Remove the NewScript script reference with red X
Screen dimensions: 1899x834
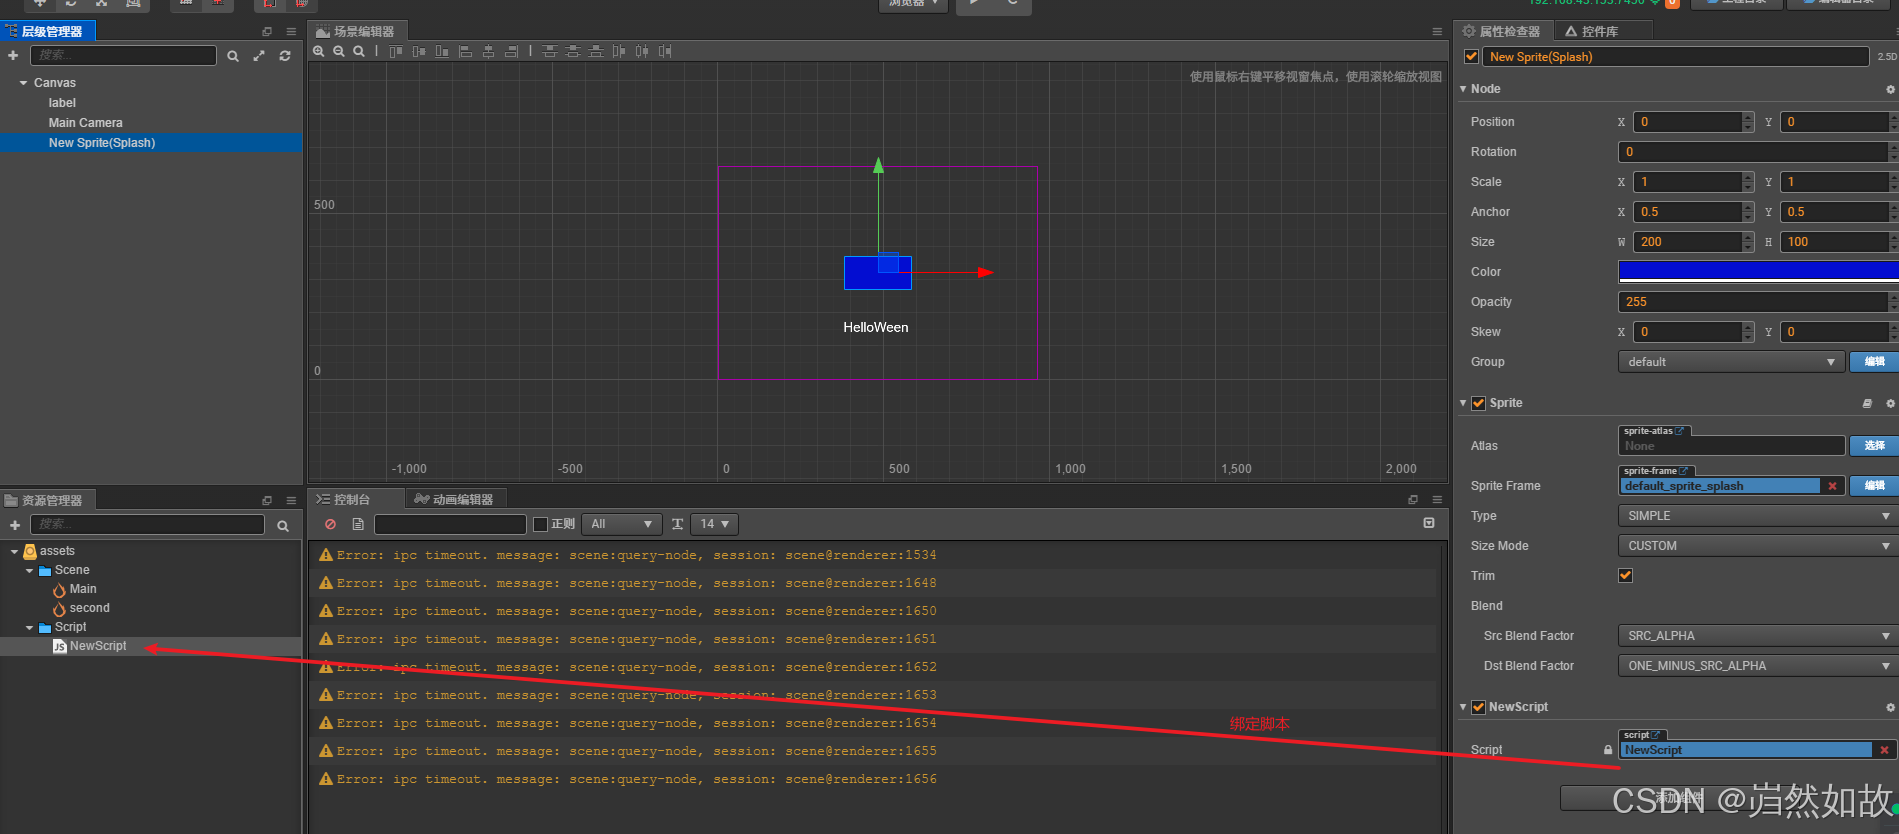(1884, 750)
